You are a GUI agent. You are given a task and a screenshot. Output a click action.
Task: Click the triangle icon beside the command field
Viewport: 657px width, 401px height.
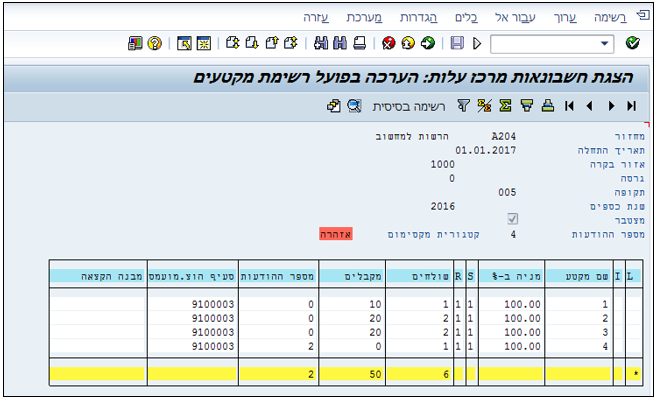click(x=477, y=43)
